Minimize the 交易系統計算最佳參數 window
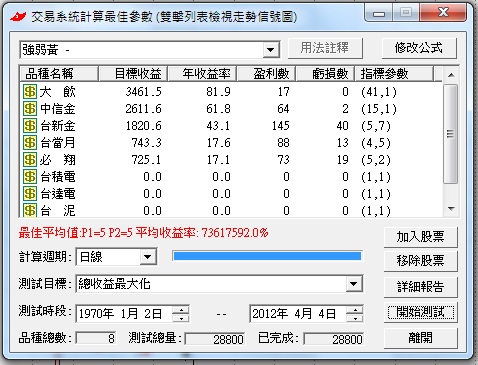The image size is (478, 365). [x=379, y=13]
